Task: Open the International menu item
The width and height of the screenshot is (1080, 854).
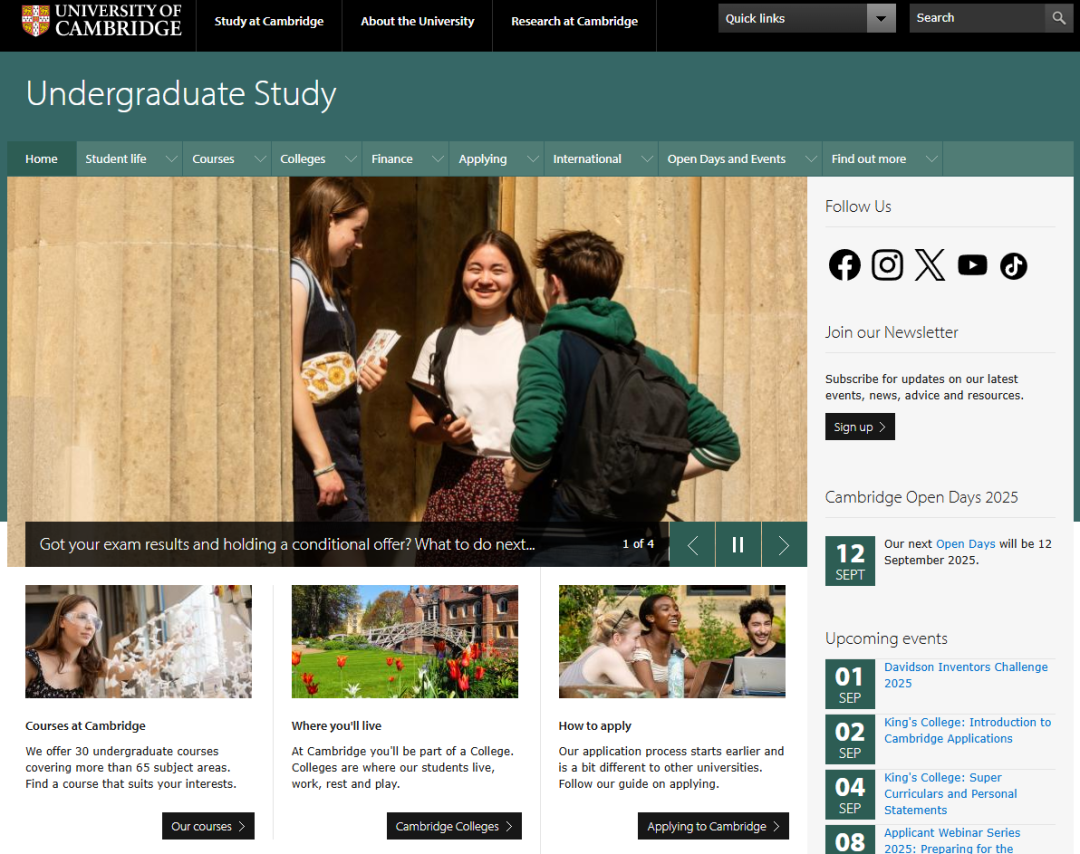Action: pyautogui.click(x=588, y=159)
